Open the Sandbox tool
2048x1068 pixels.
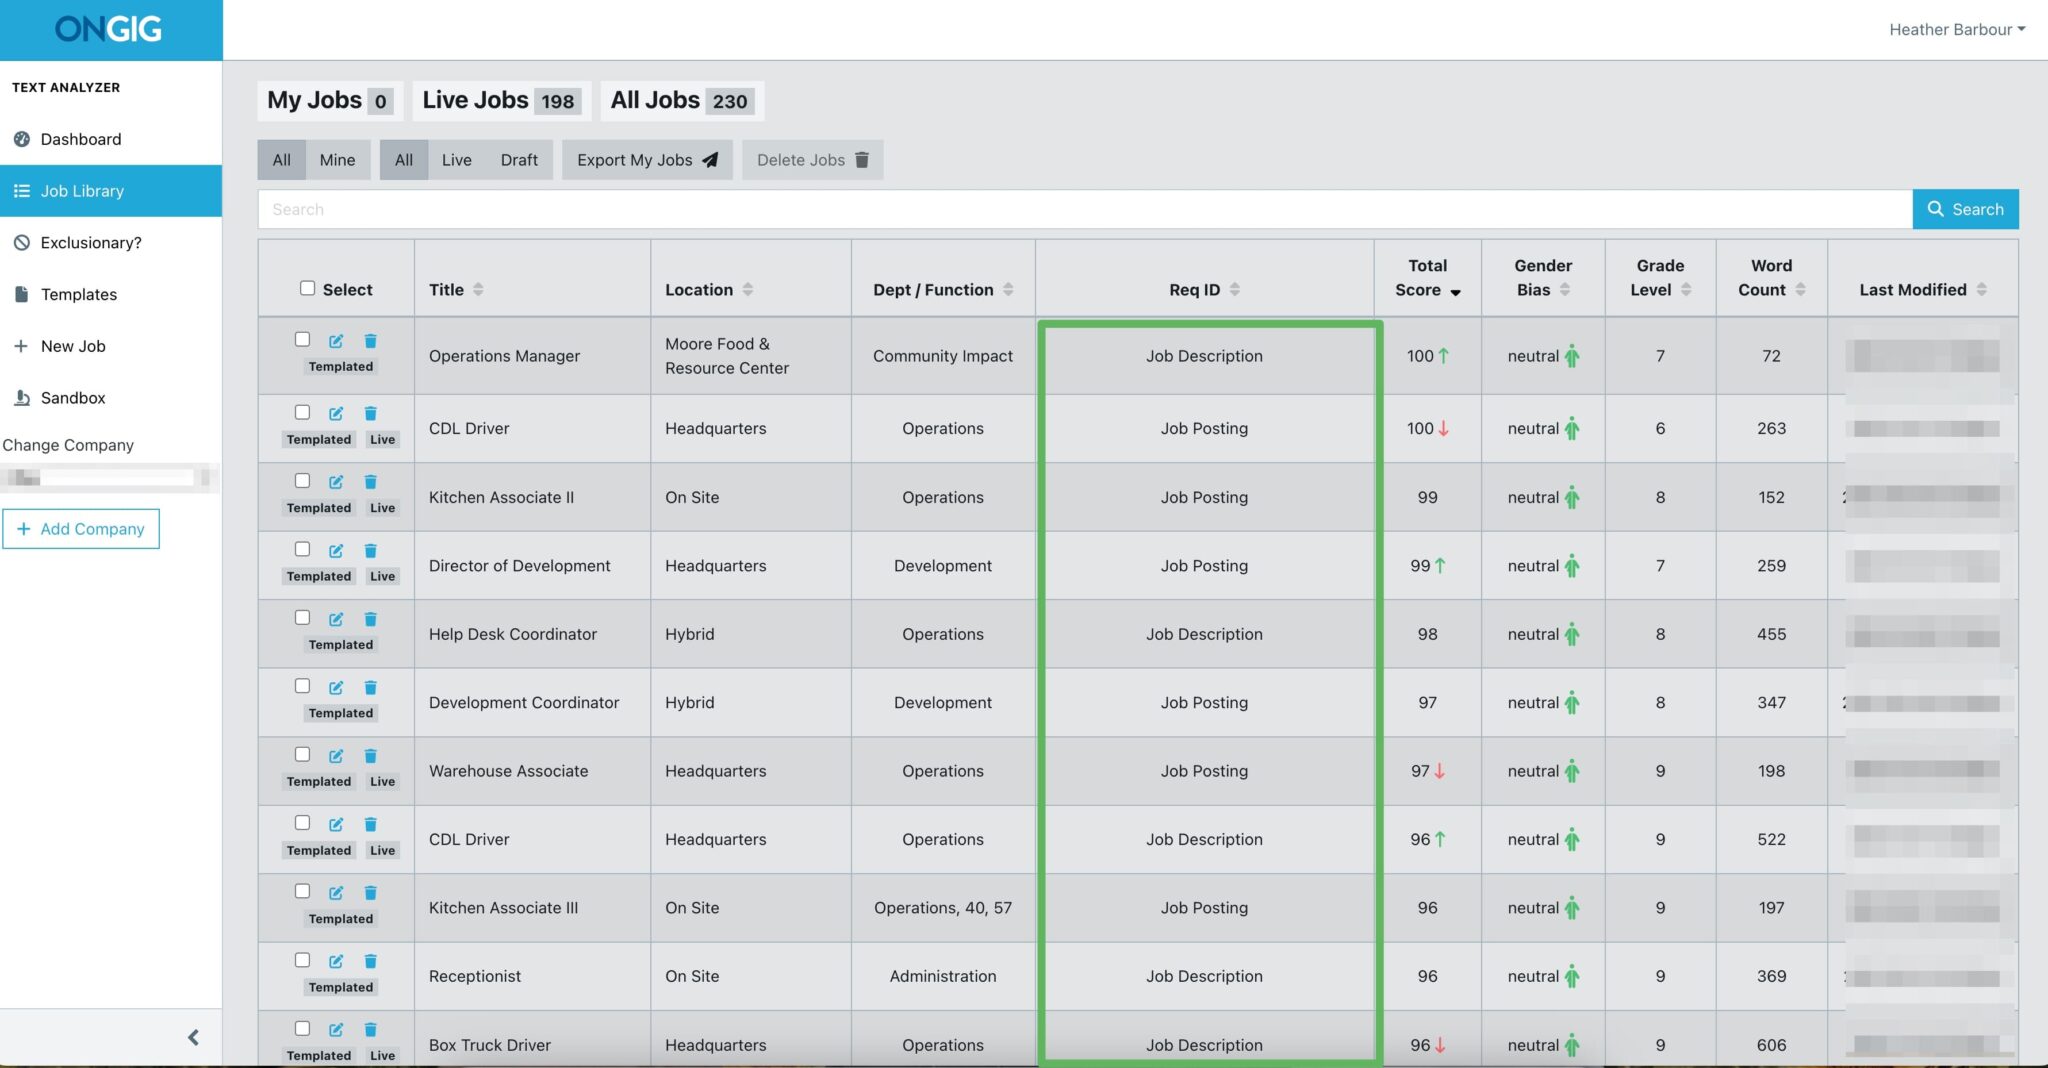click(x=73, y=397)
